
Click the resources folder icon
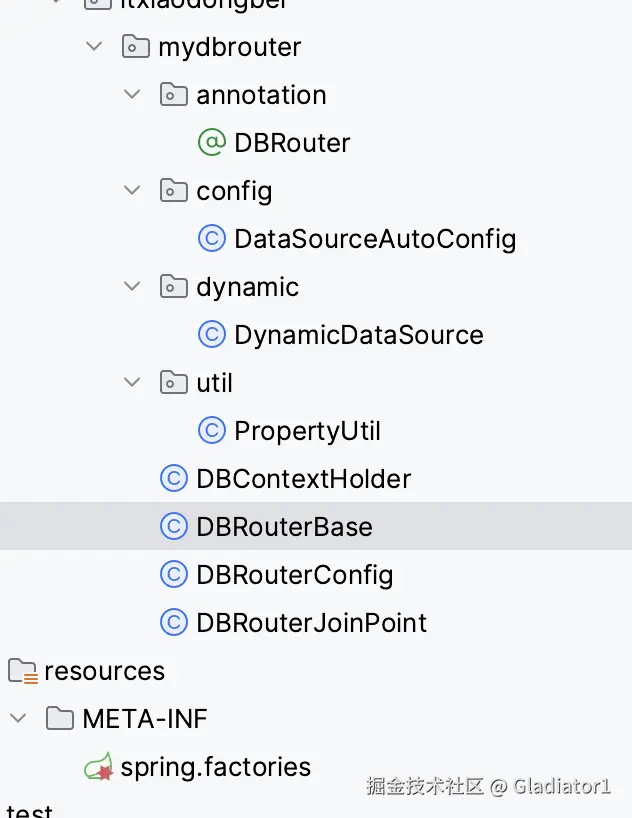coord(23,671)
